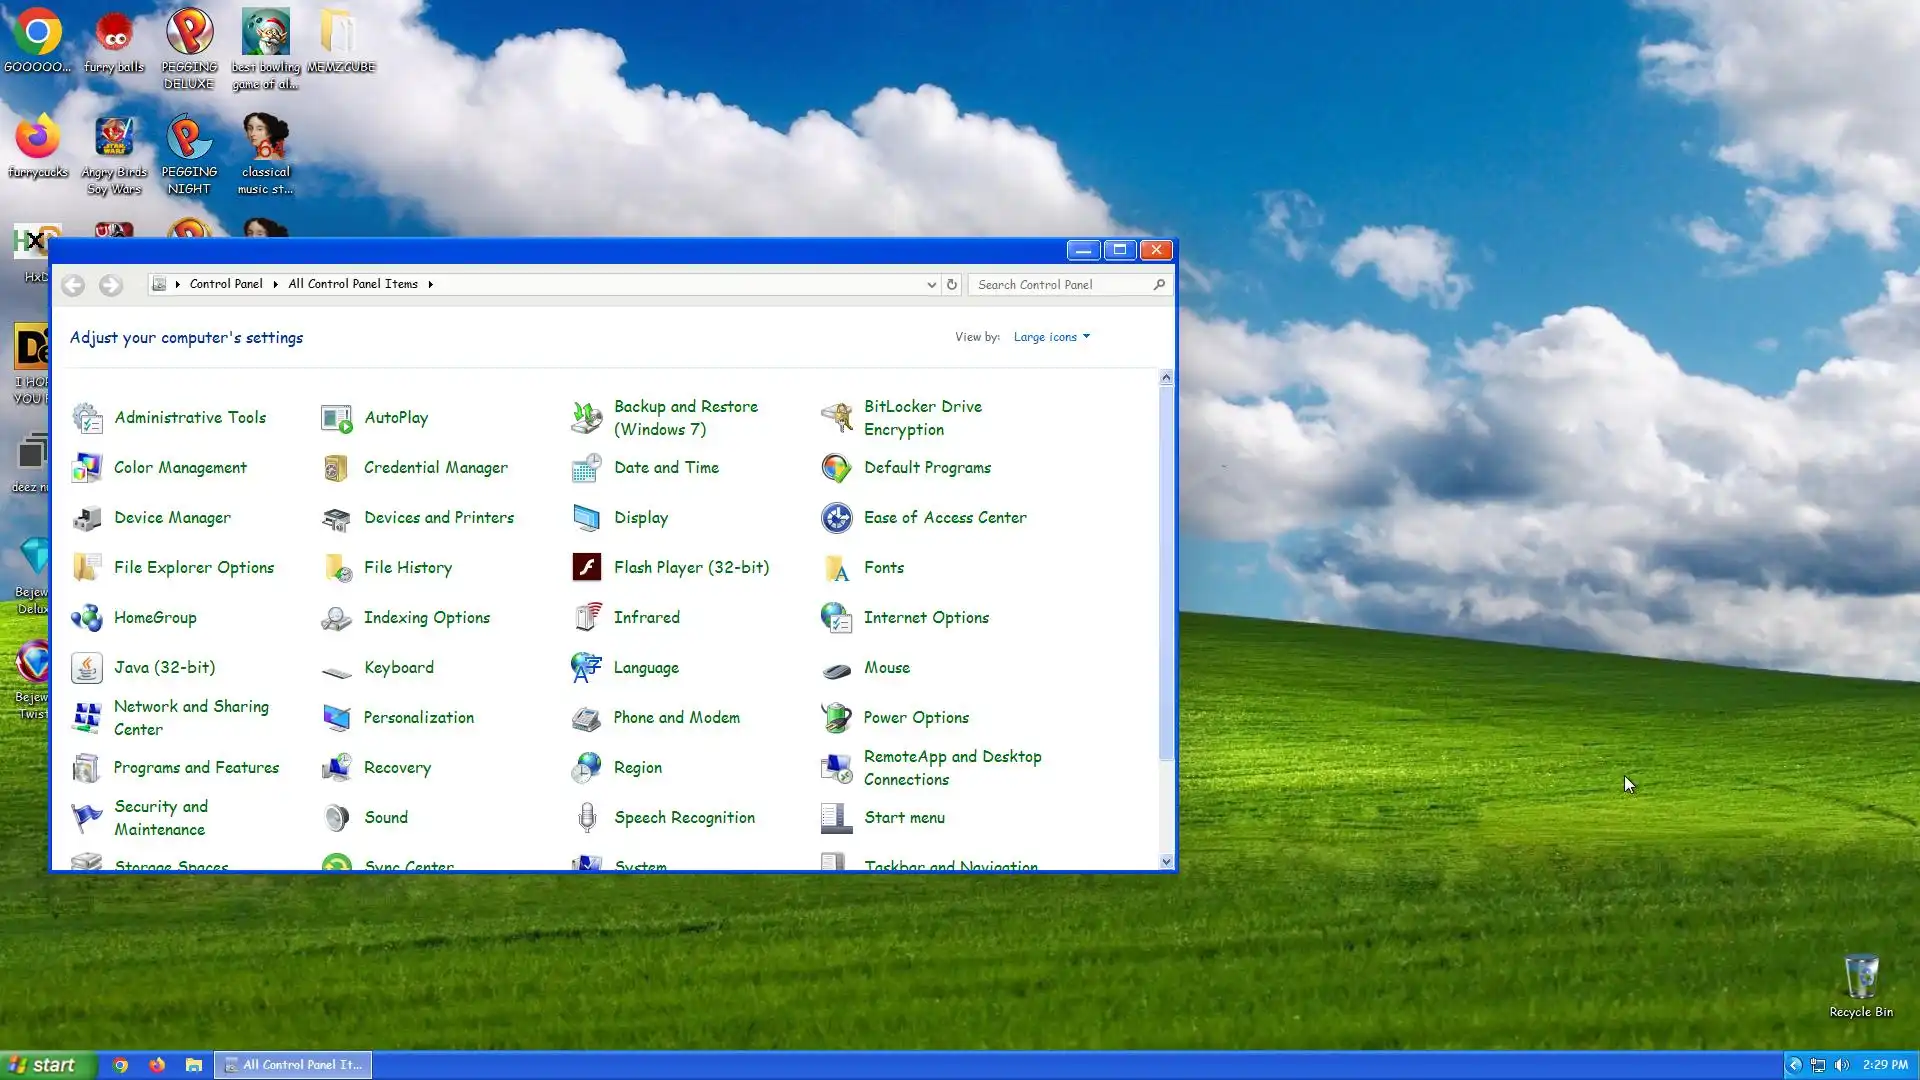
Task: Open the Color Management icon
Action: tap(87, 467)
